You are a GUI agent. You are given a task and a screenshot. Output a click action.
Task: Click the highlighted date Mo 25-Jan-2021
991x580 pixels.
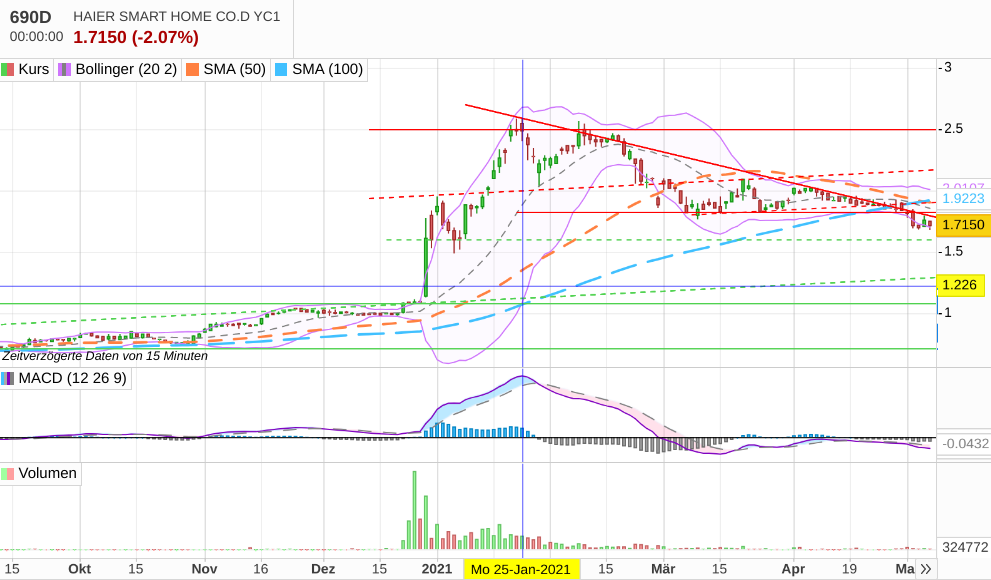tap(521, 569)
